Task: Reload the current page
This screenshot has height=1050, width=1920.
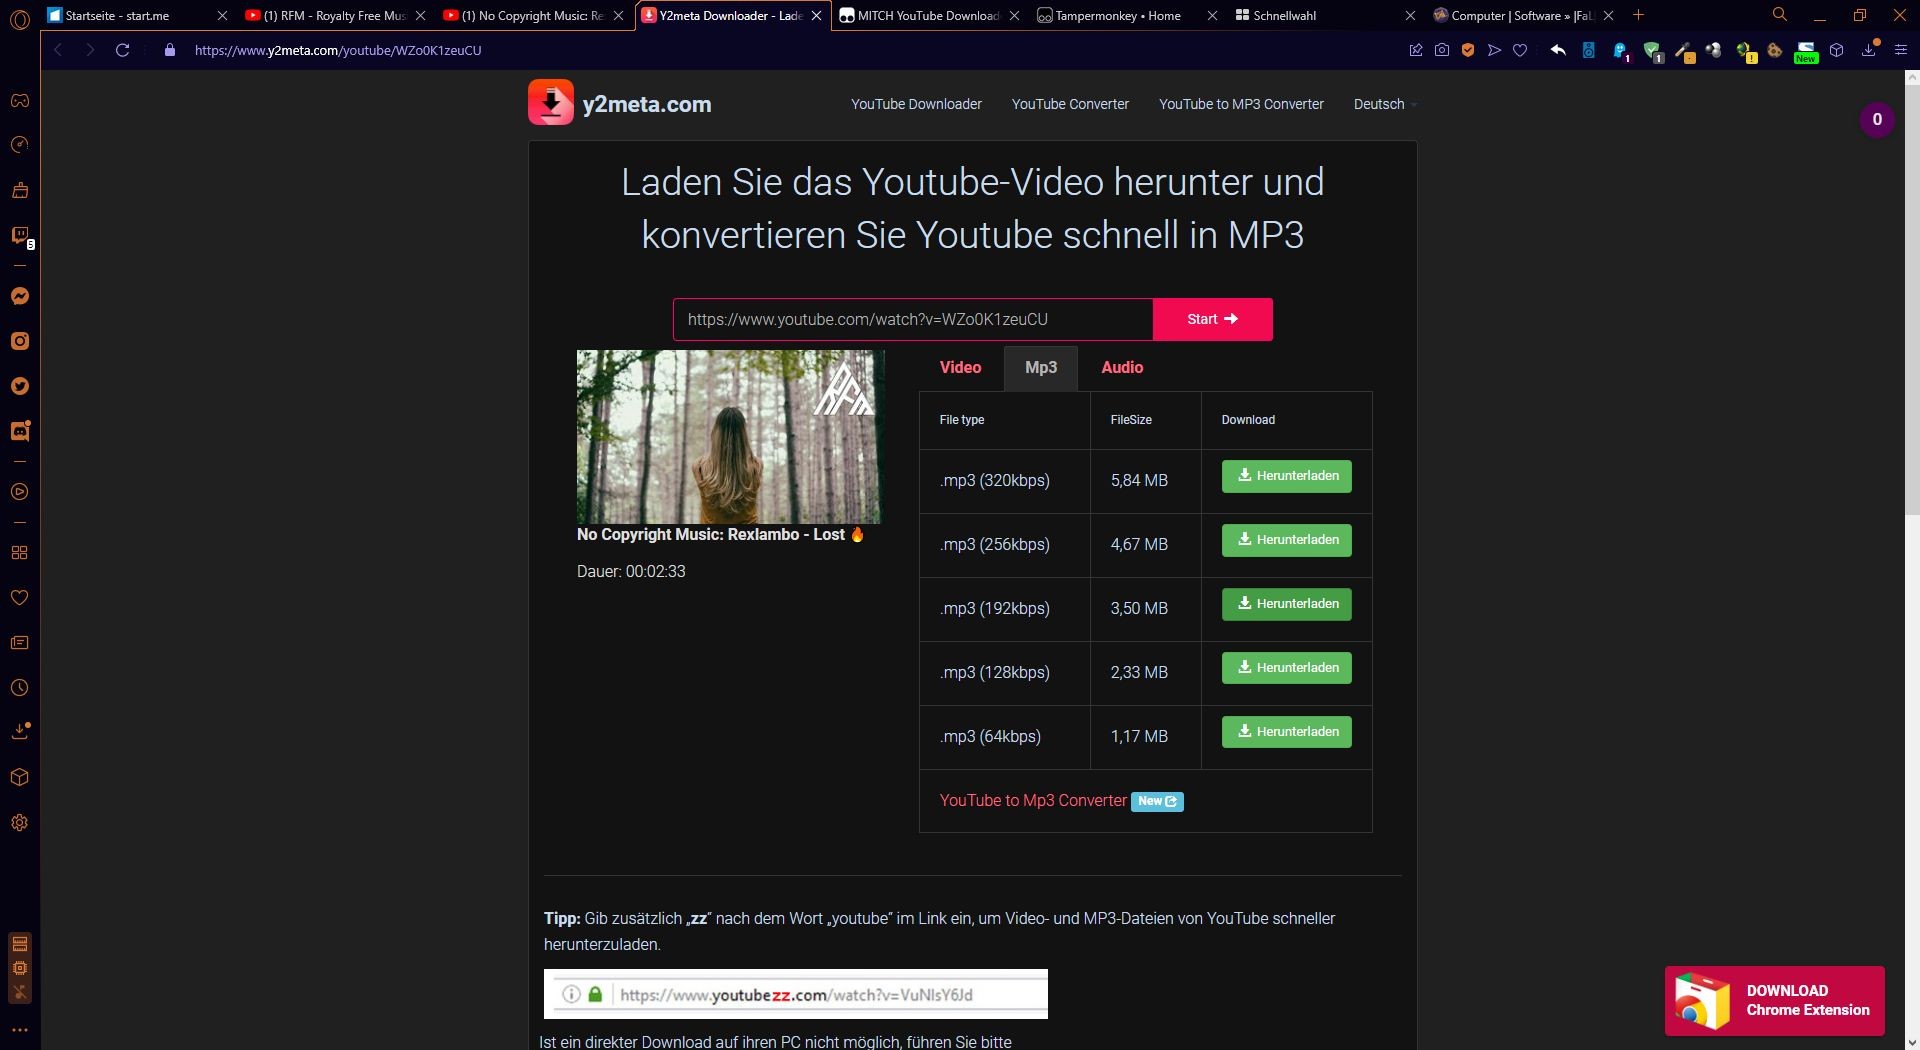Action: [123, 50]
